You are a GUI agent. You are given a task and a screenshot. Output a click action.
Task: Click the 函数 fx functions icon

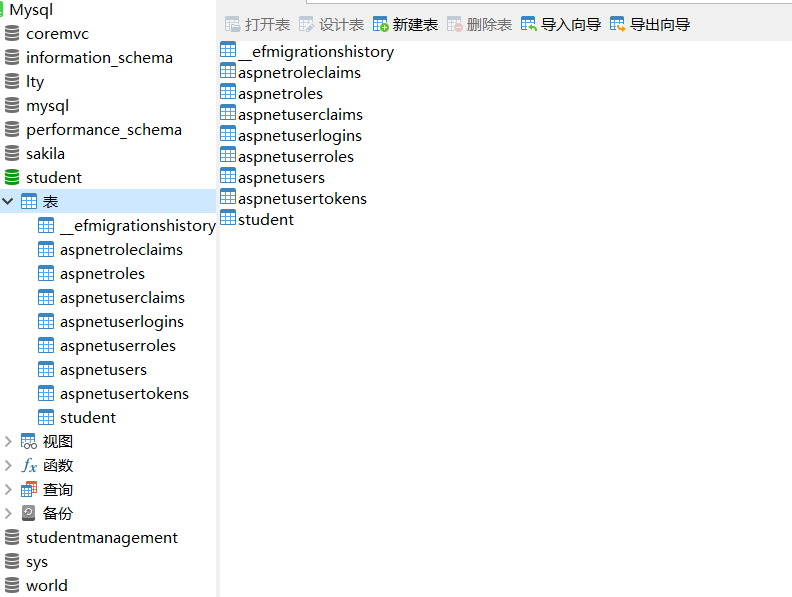[x=29, y=466]
